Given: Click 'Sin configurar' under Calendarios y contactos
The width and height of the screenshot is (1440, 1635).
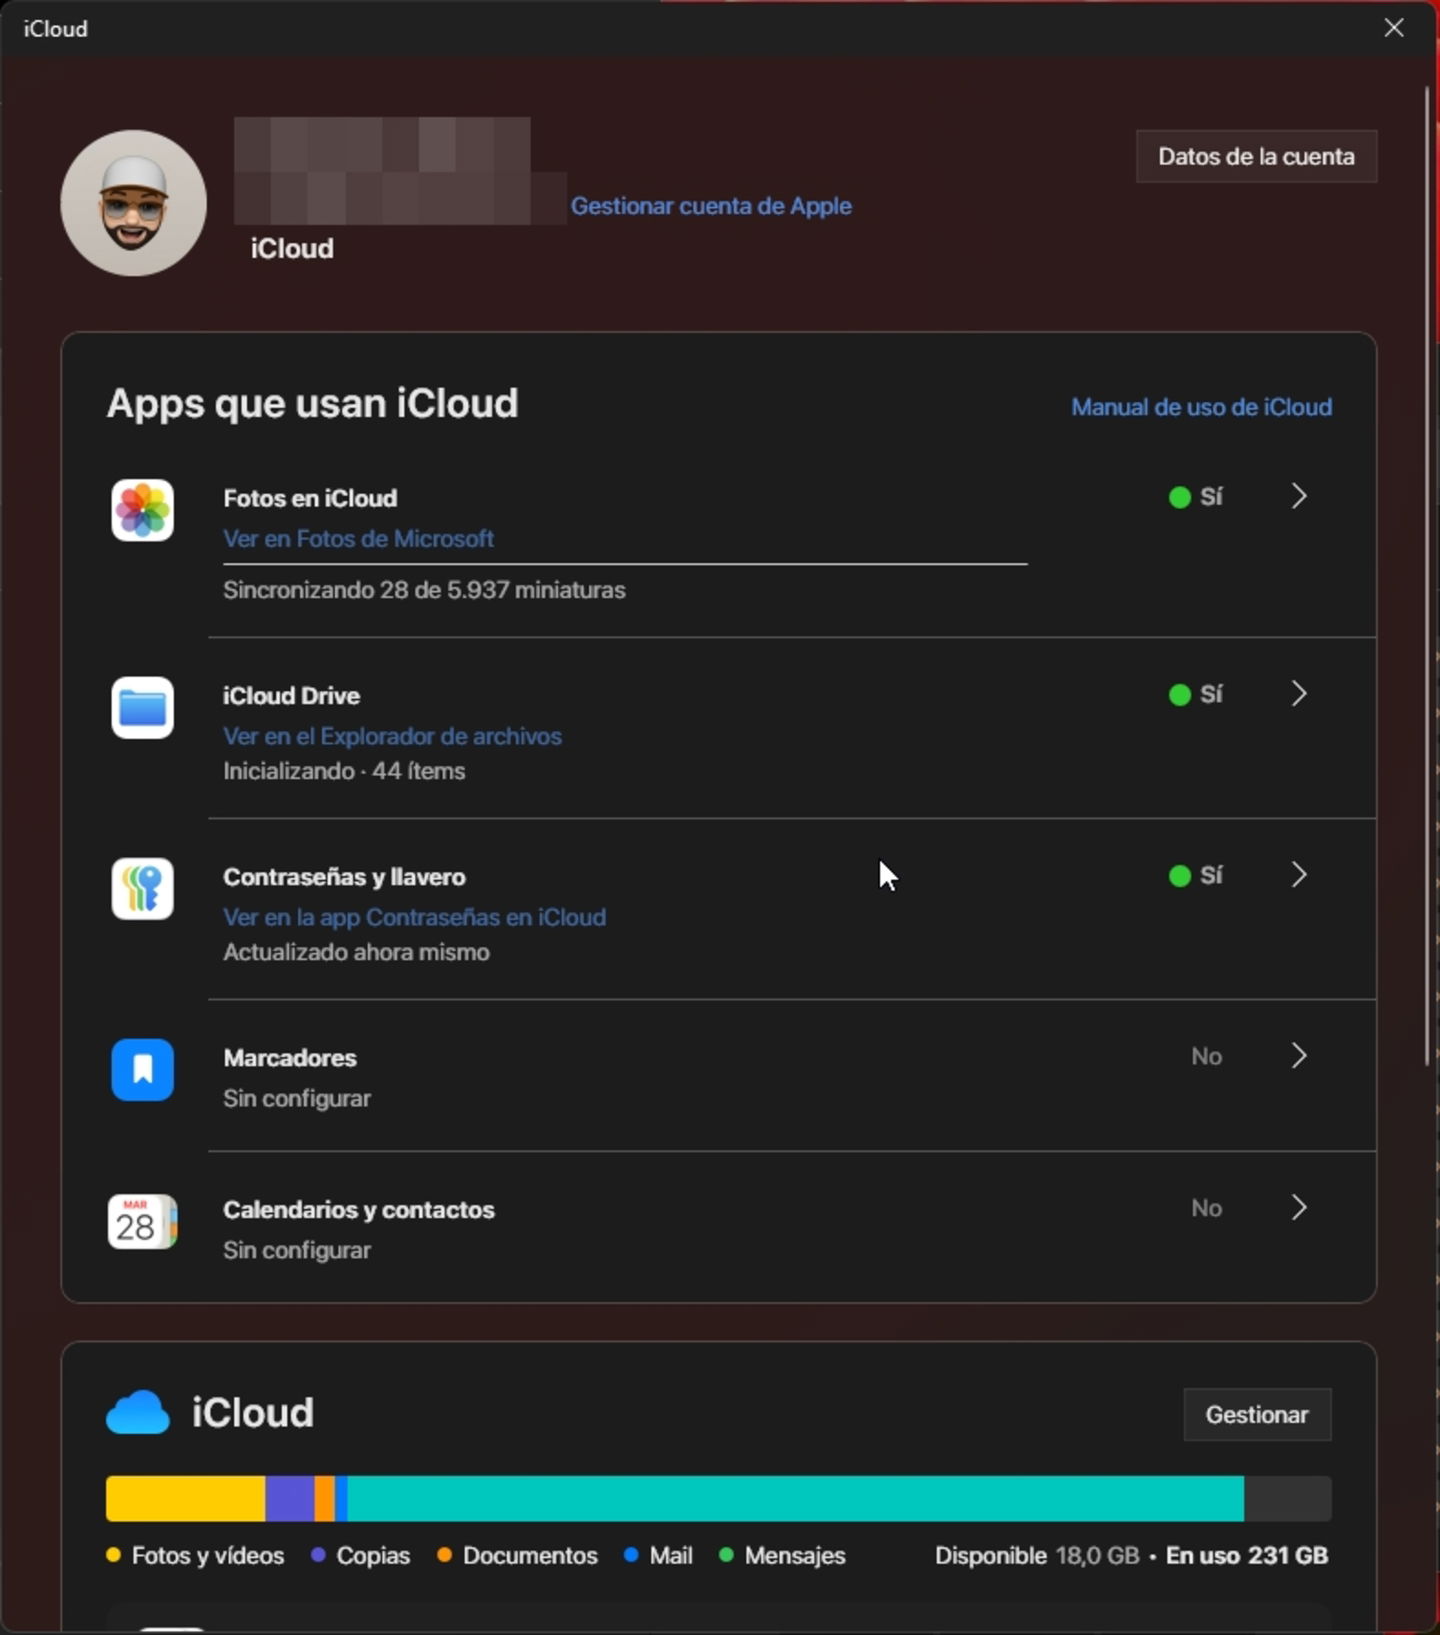Looking at the screenshot, I should (x=297, y=1251).
